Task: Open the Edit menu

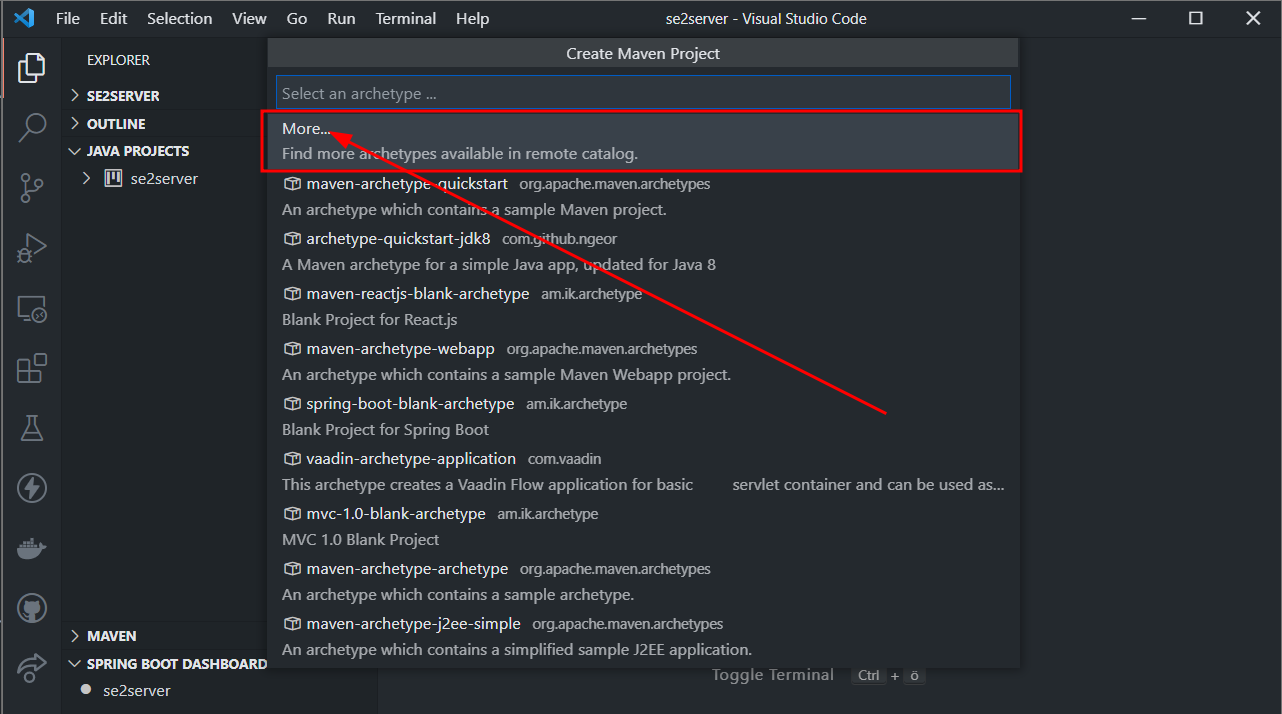Action: (x=113, y=18)
